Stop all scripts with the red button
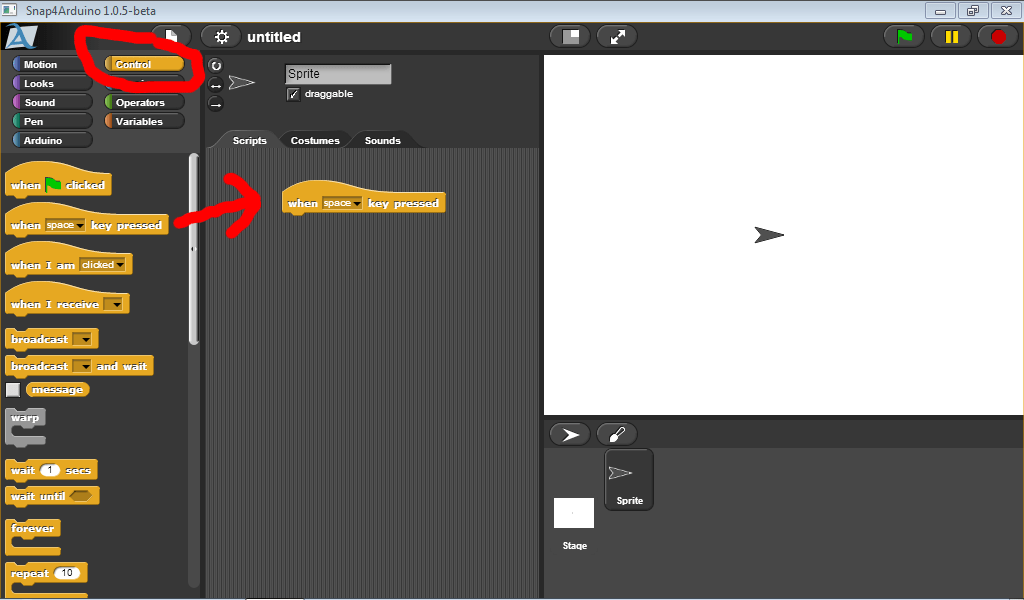This screenshot has width=1024, height=600. [998, 37]
